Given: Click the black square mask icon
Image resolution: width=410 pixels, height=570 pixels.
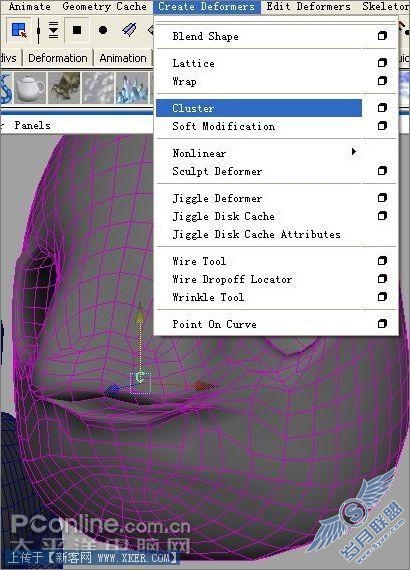Looking at the screenshot, I should click(x=77, y=30).
